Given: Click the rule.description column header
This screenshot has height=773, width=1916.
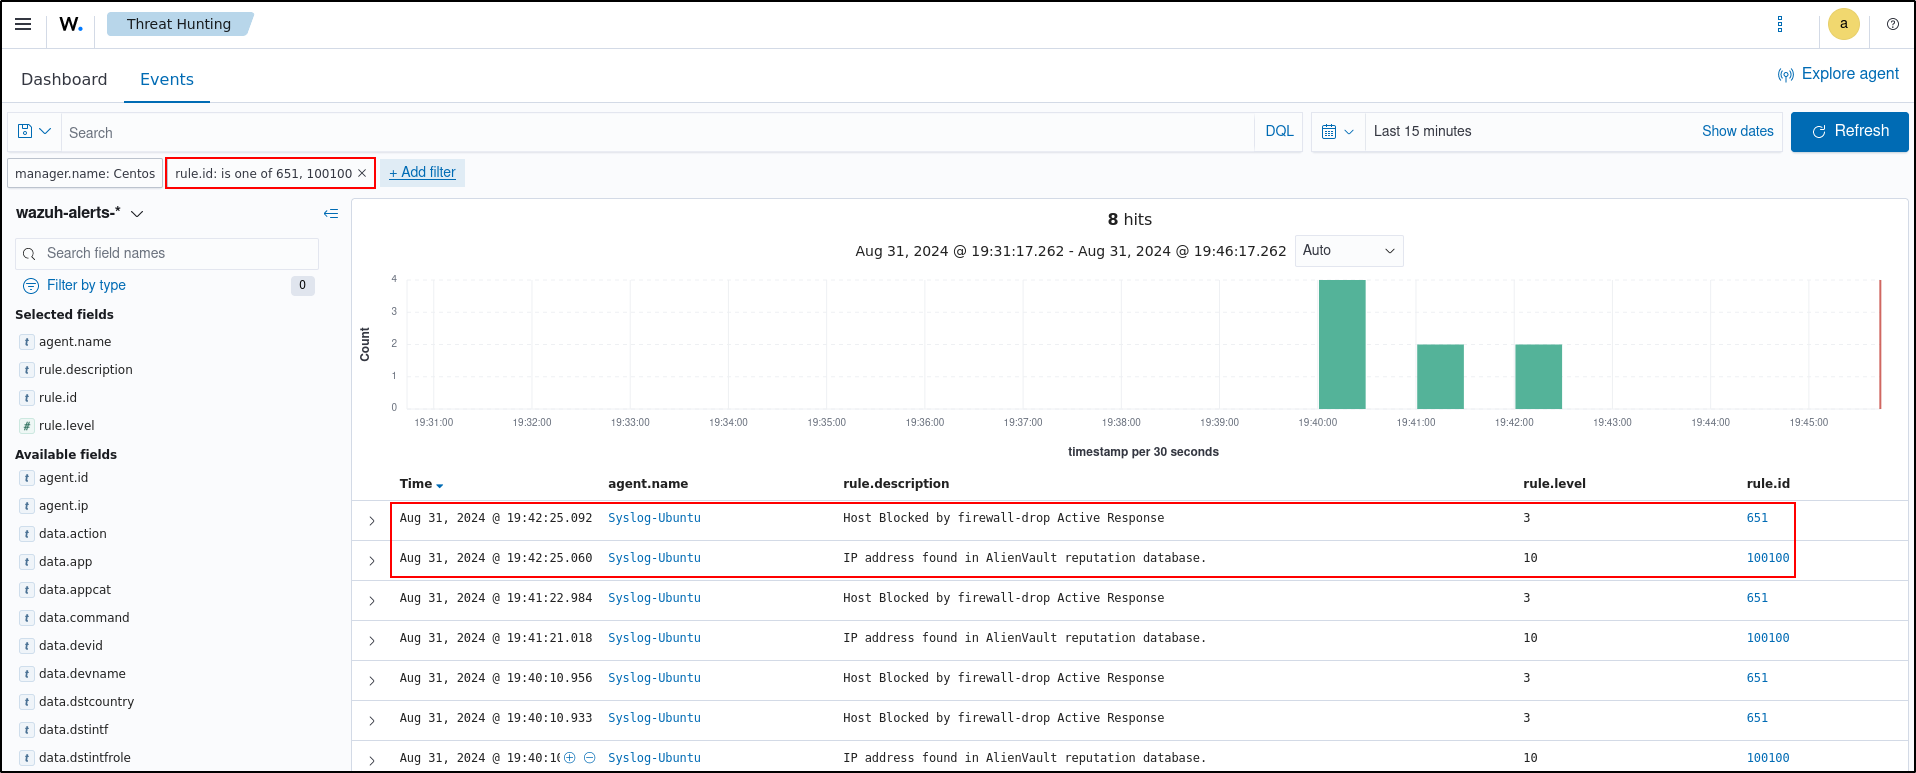Looking at the screenshot, I should tap(896, 484).
